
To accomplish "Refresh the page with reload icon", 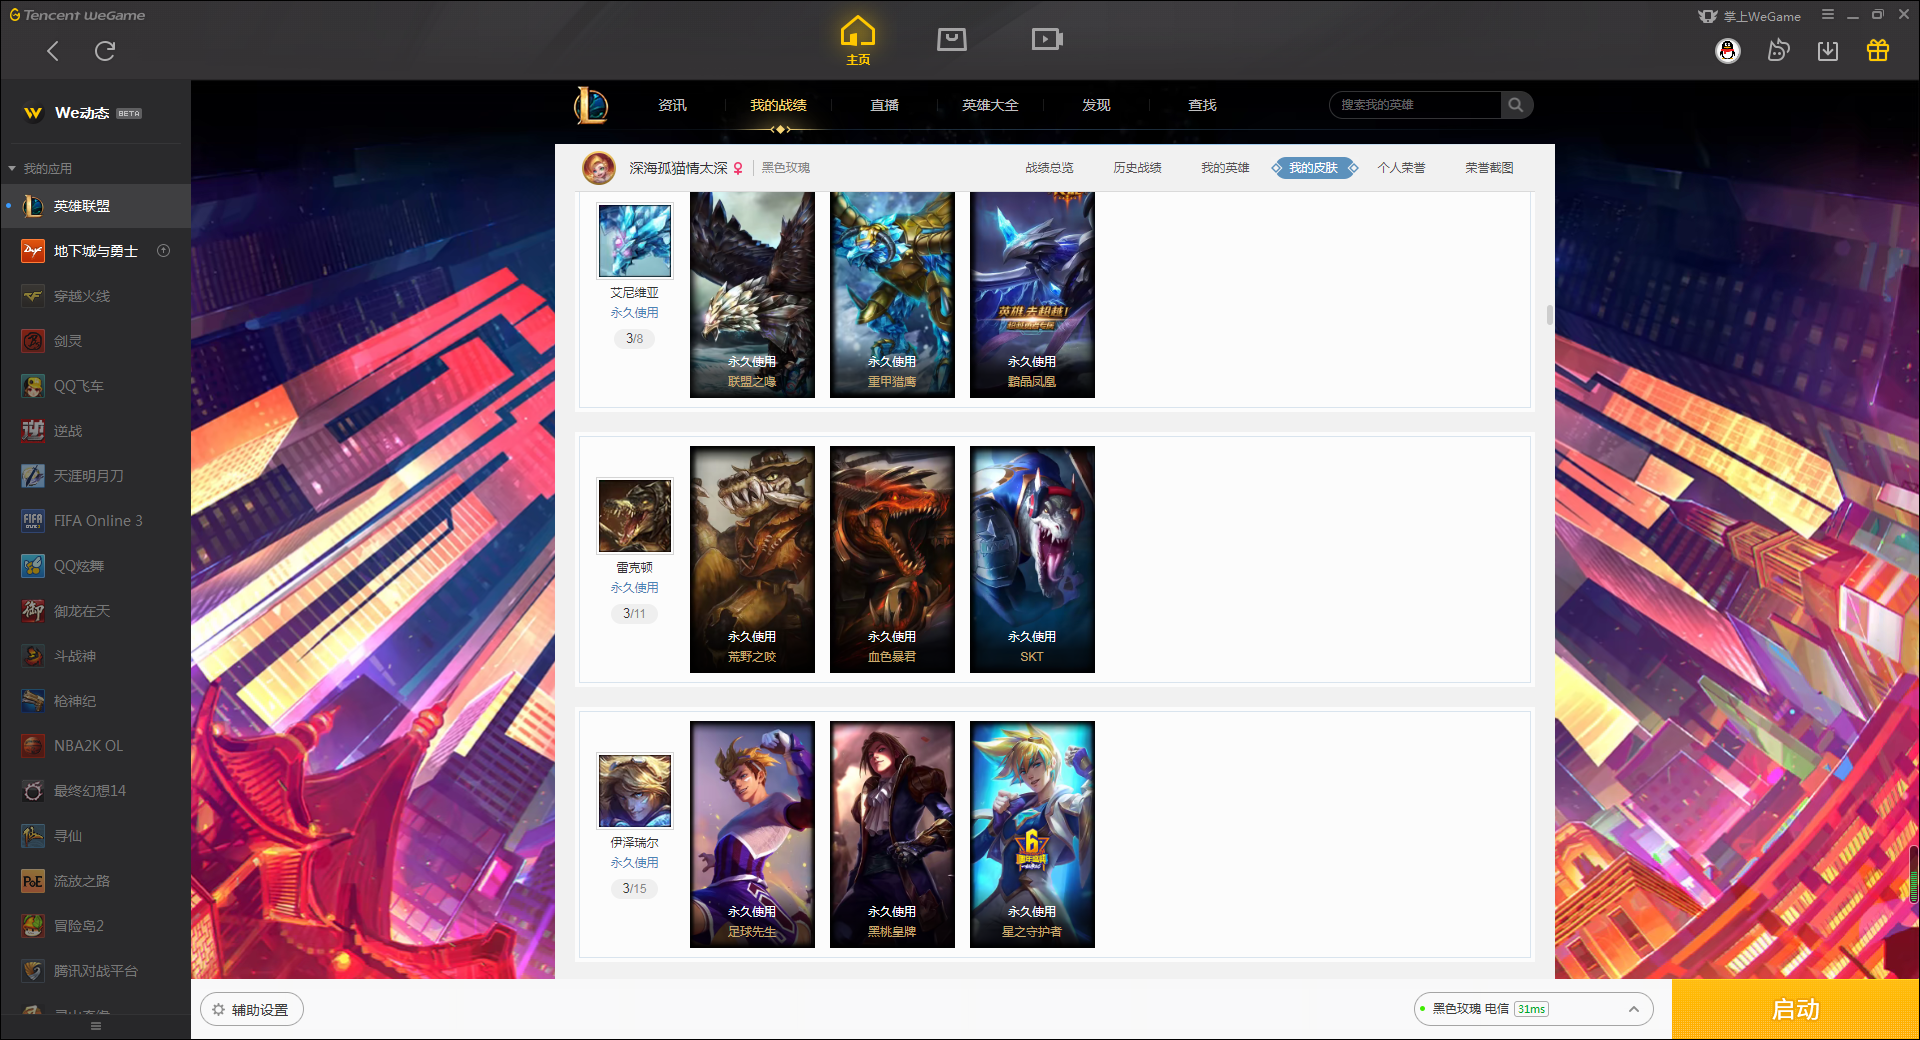I will pyautogui.click(x=105, y=51).
